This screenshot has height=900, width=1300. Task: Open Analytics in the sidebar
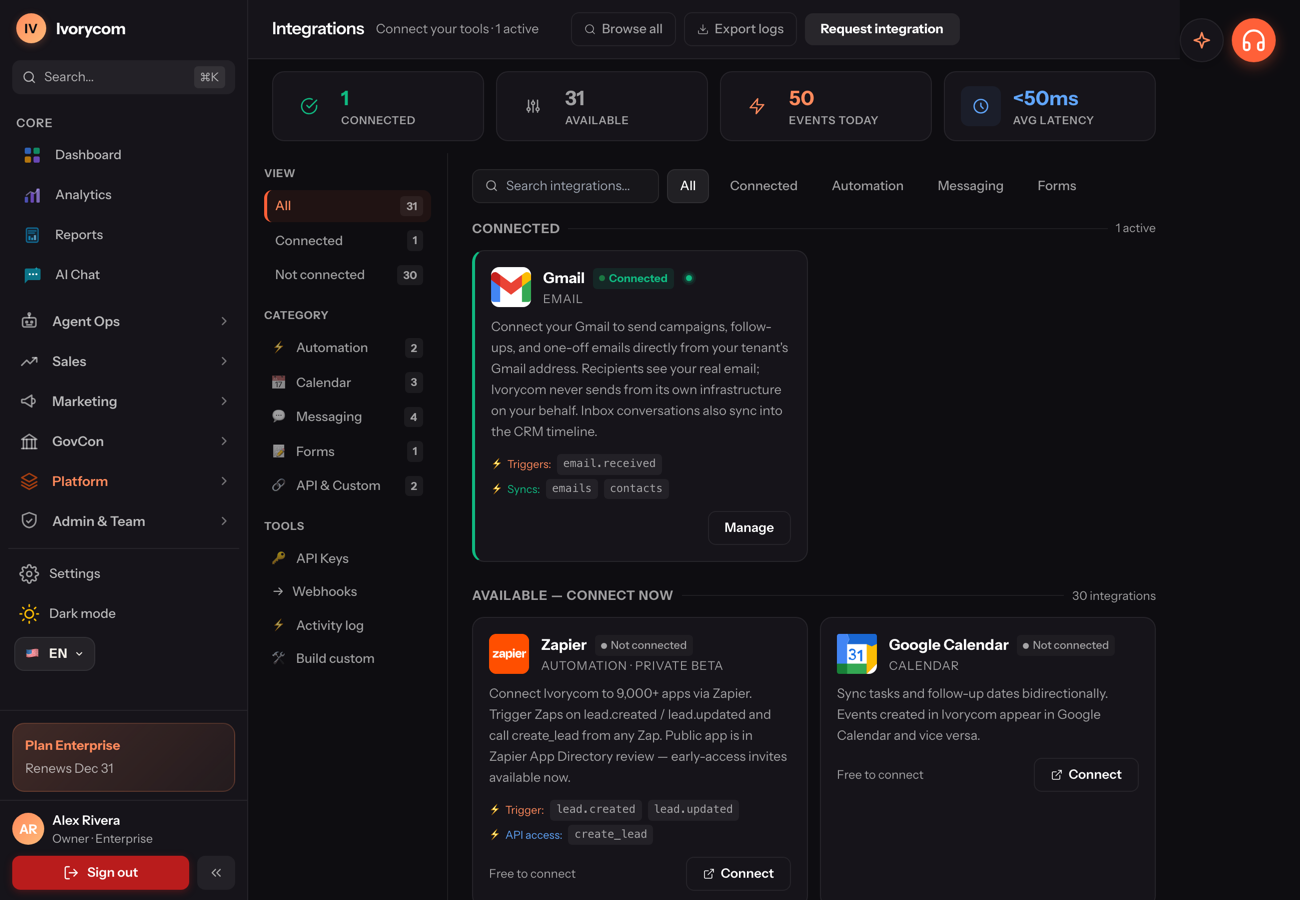point(124,195)
